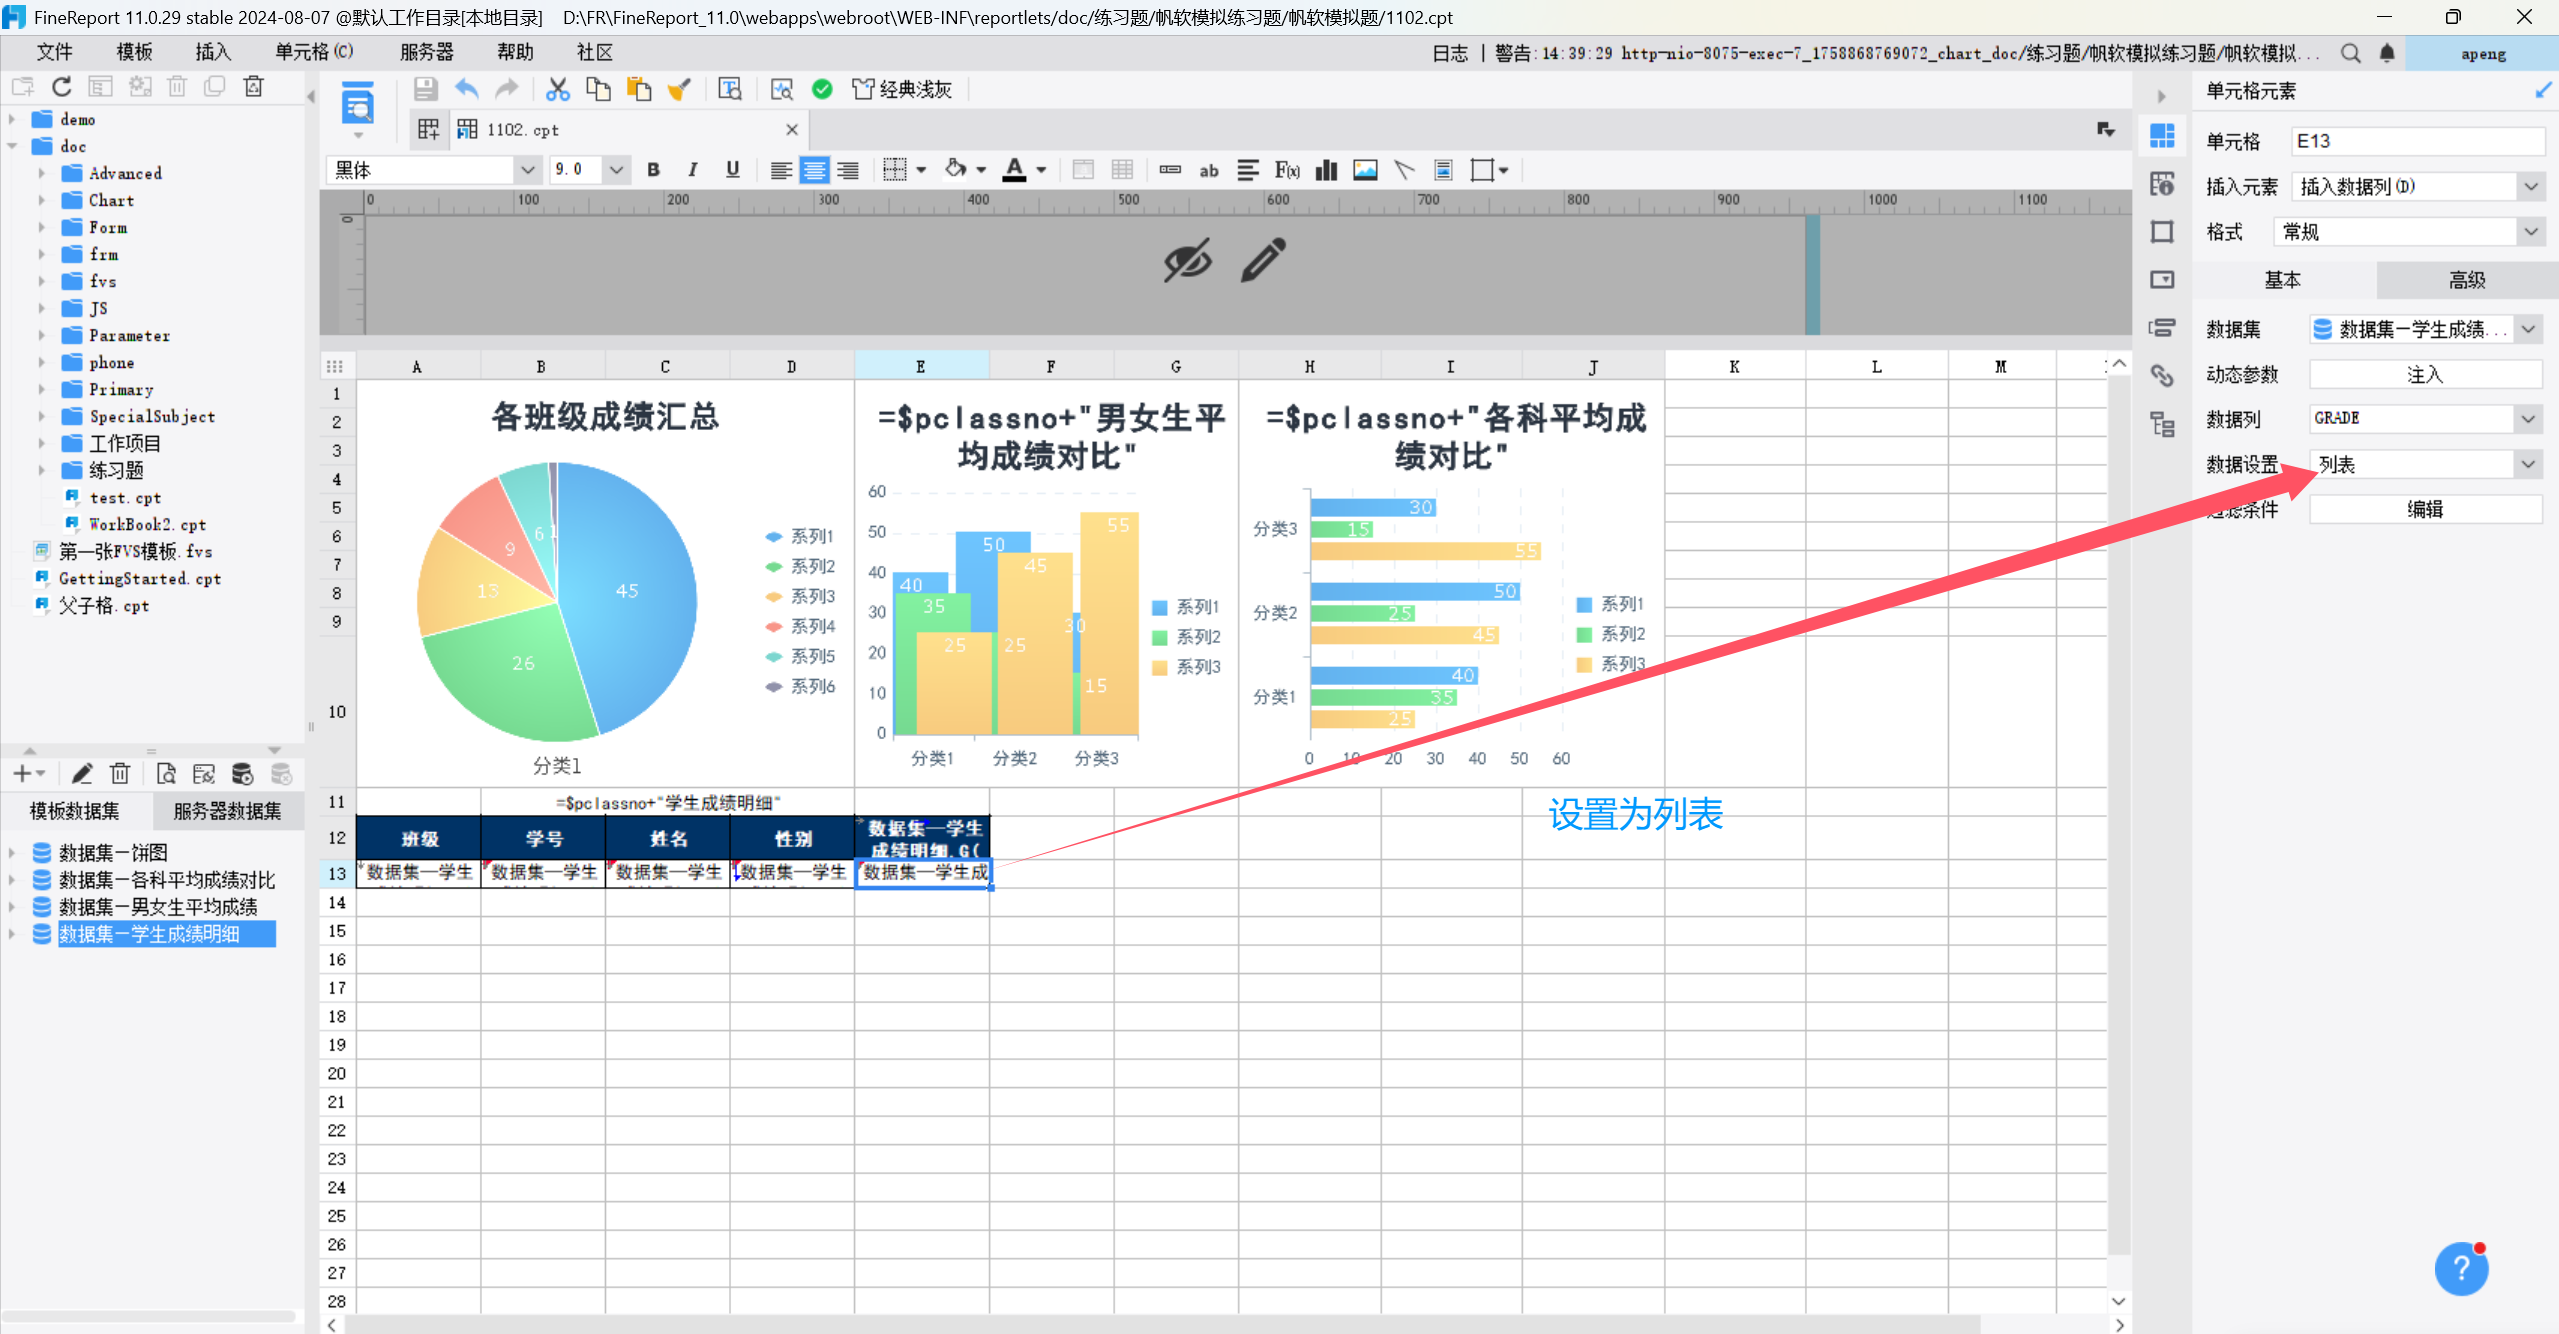Expand the Chart folder in tree
Viewport: 2559px width, 1334px height.
pyautogui.click(x=41, y=200)
